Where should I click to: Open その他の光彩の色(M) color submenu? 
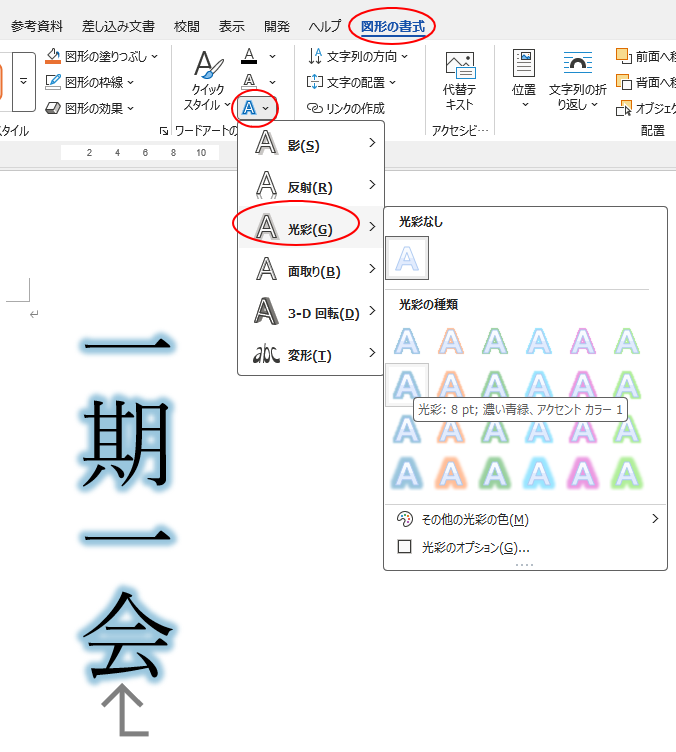point(526,519)
